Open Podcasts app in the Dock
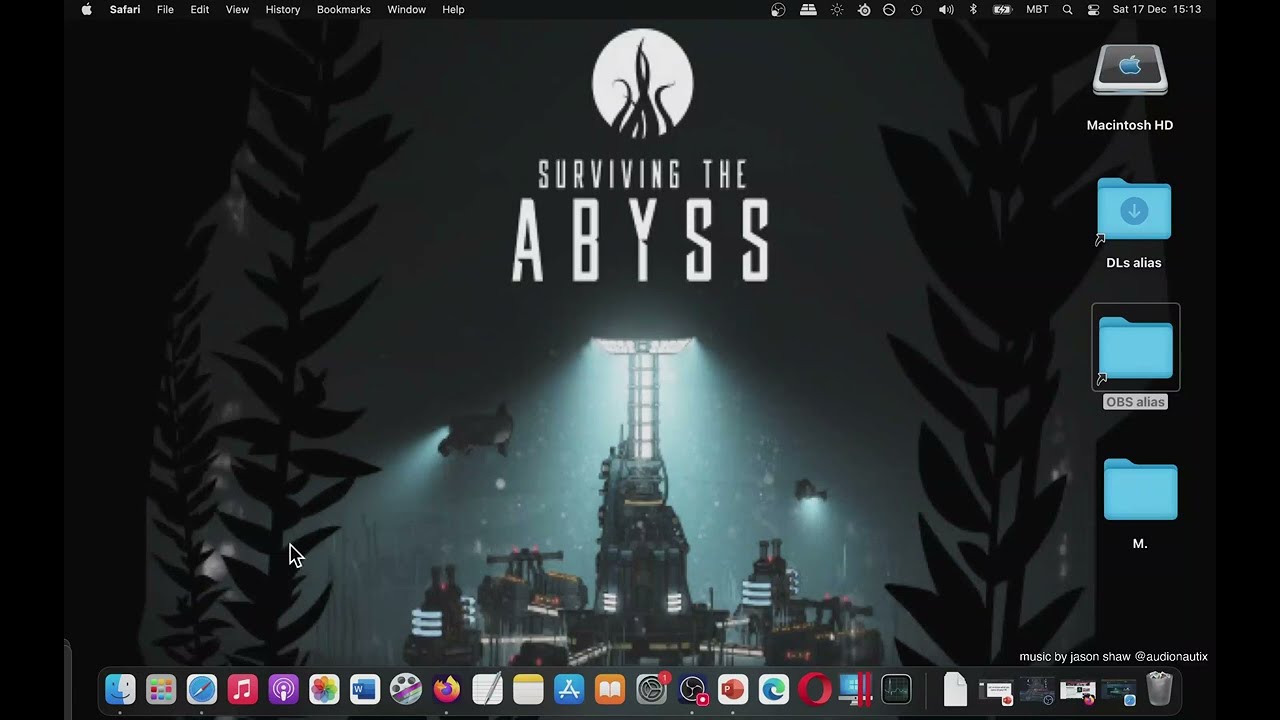Screen dimensions: 1280x720 pyautogui.click(x=284, y=689)
